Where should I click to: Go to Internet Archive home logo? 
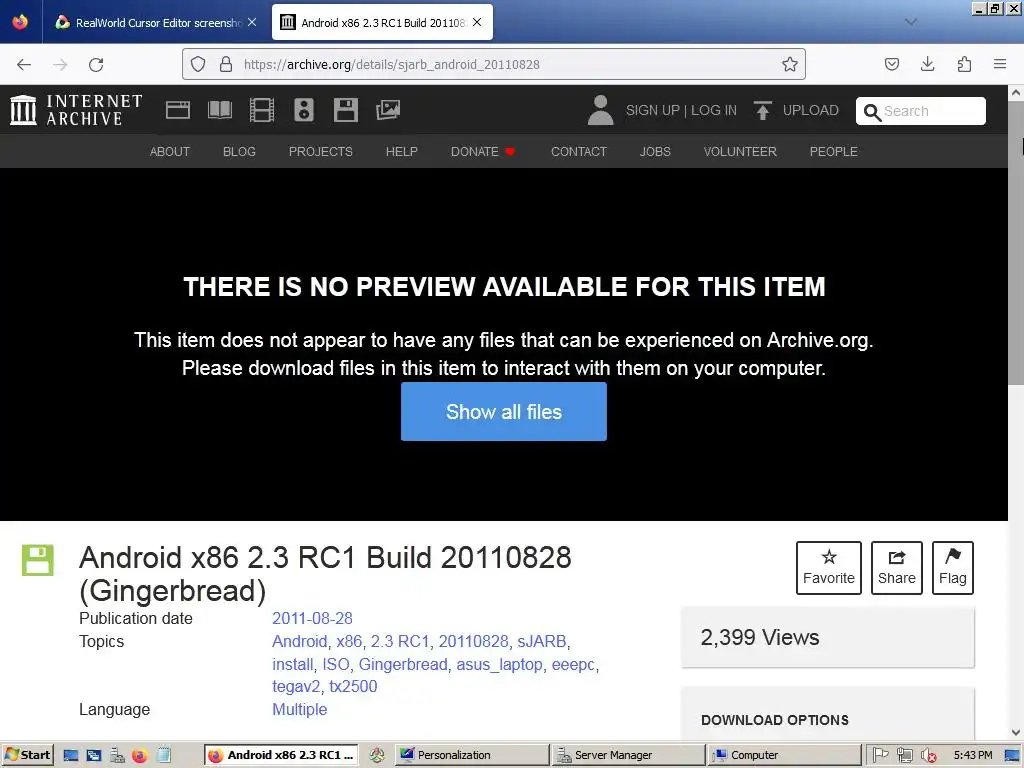(76, 110)
